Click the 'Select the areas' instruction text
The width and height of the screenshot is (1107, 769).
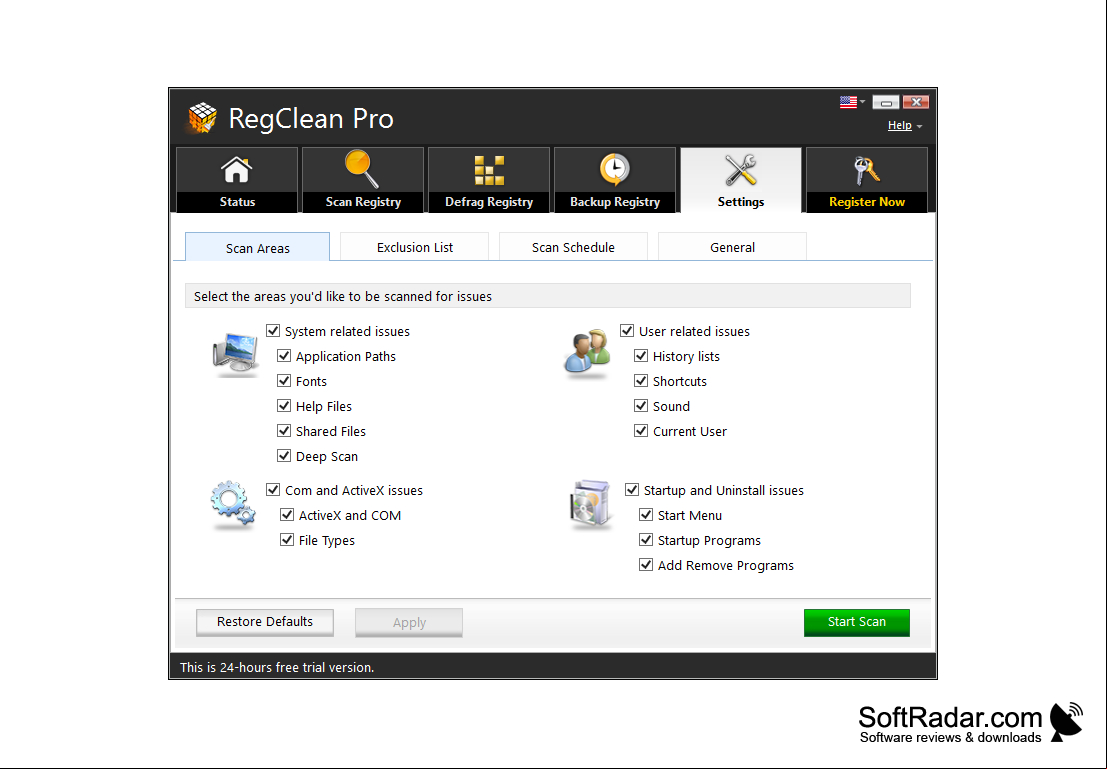tap(342, 297)
